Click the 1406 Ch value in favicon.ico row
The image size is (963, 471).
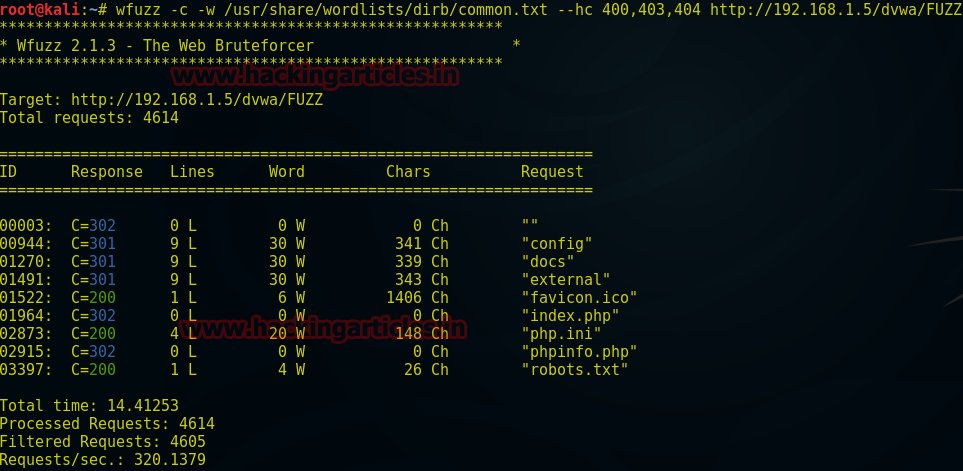click(418, 298)
